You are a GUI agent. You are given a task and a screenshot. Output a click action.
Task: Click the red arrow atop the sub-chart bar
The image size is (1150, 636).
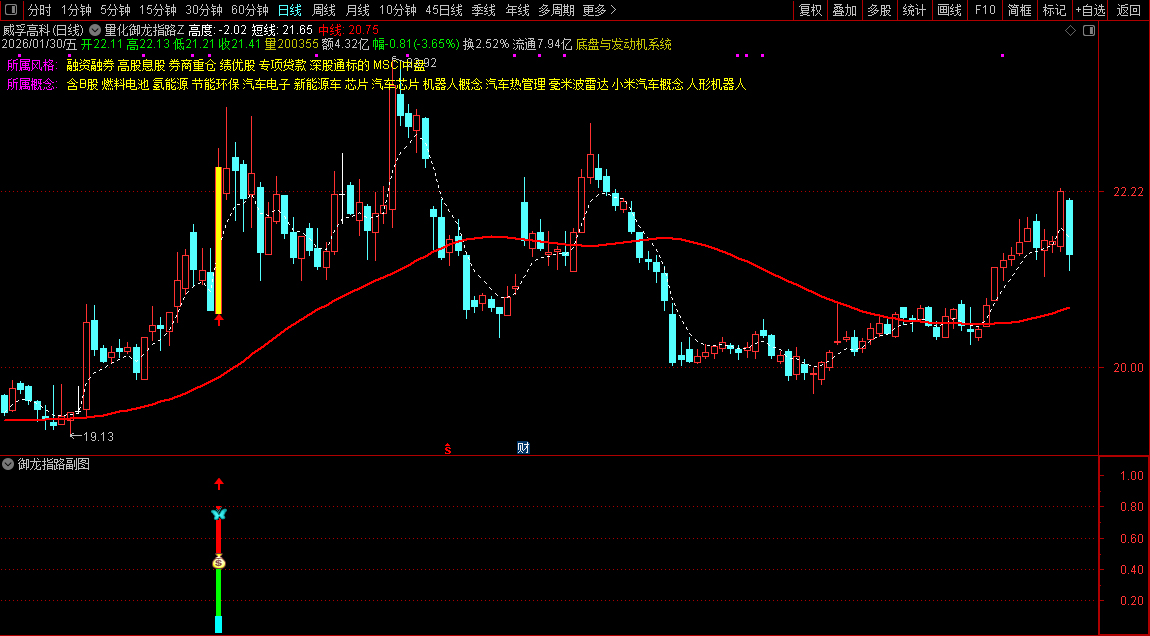[x=219, y=483]
